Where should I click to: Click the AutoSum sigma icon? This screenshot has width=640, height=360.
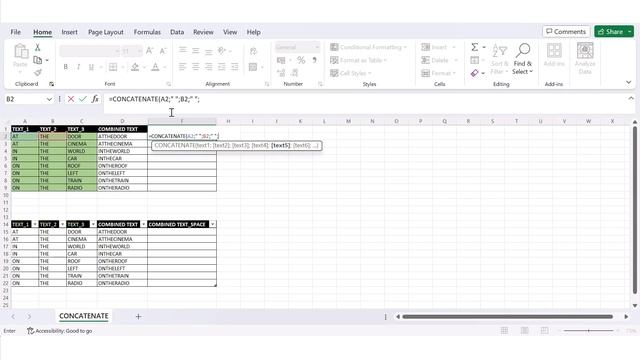[474, 47]
